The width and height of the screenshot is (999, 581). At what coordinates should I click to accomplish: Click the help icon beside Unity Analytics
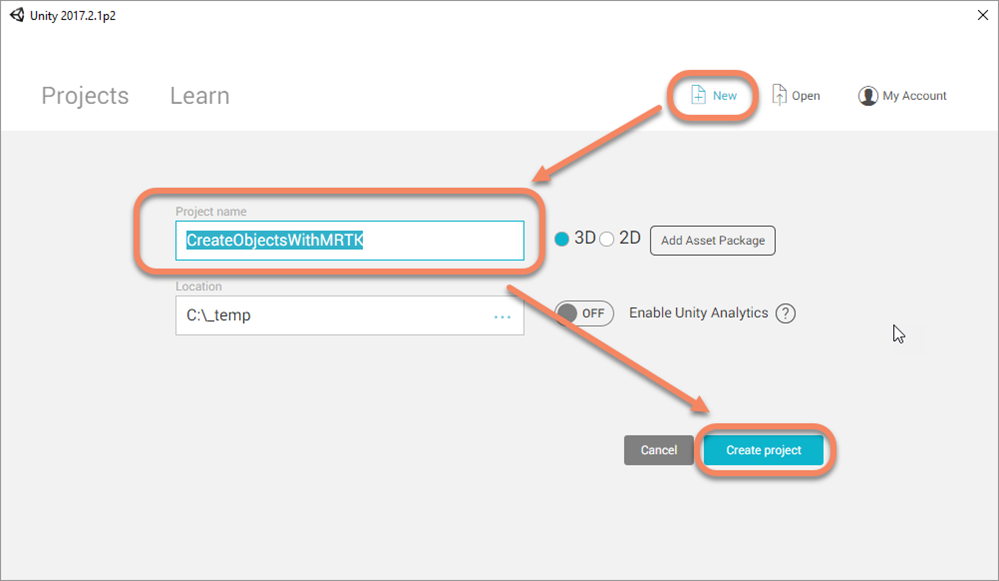[786, 313]
